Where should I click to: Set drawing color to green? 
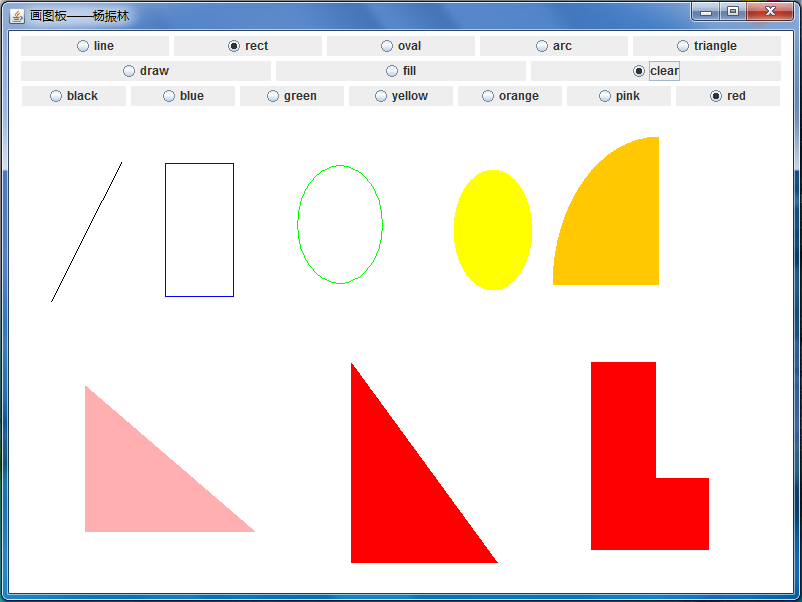[292, 96]
